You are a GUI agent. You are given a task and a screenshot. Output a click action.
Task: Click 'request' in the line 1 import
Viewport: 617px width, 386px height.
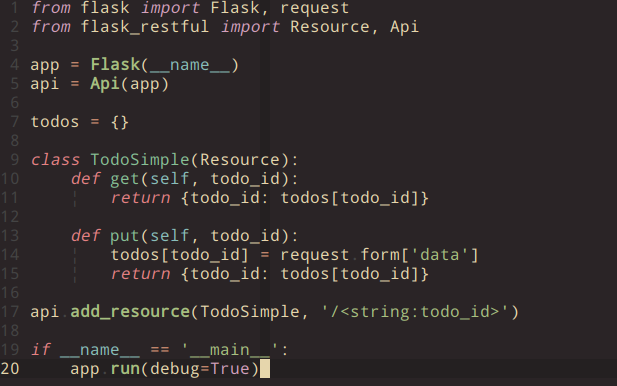pyautogui.click(x=314, y=8)
